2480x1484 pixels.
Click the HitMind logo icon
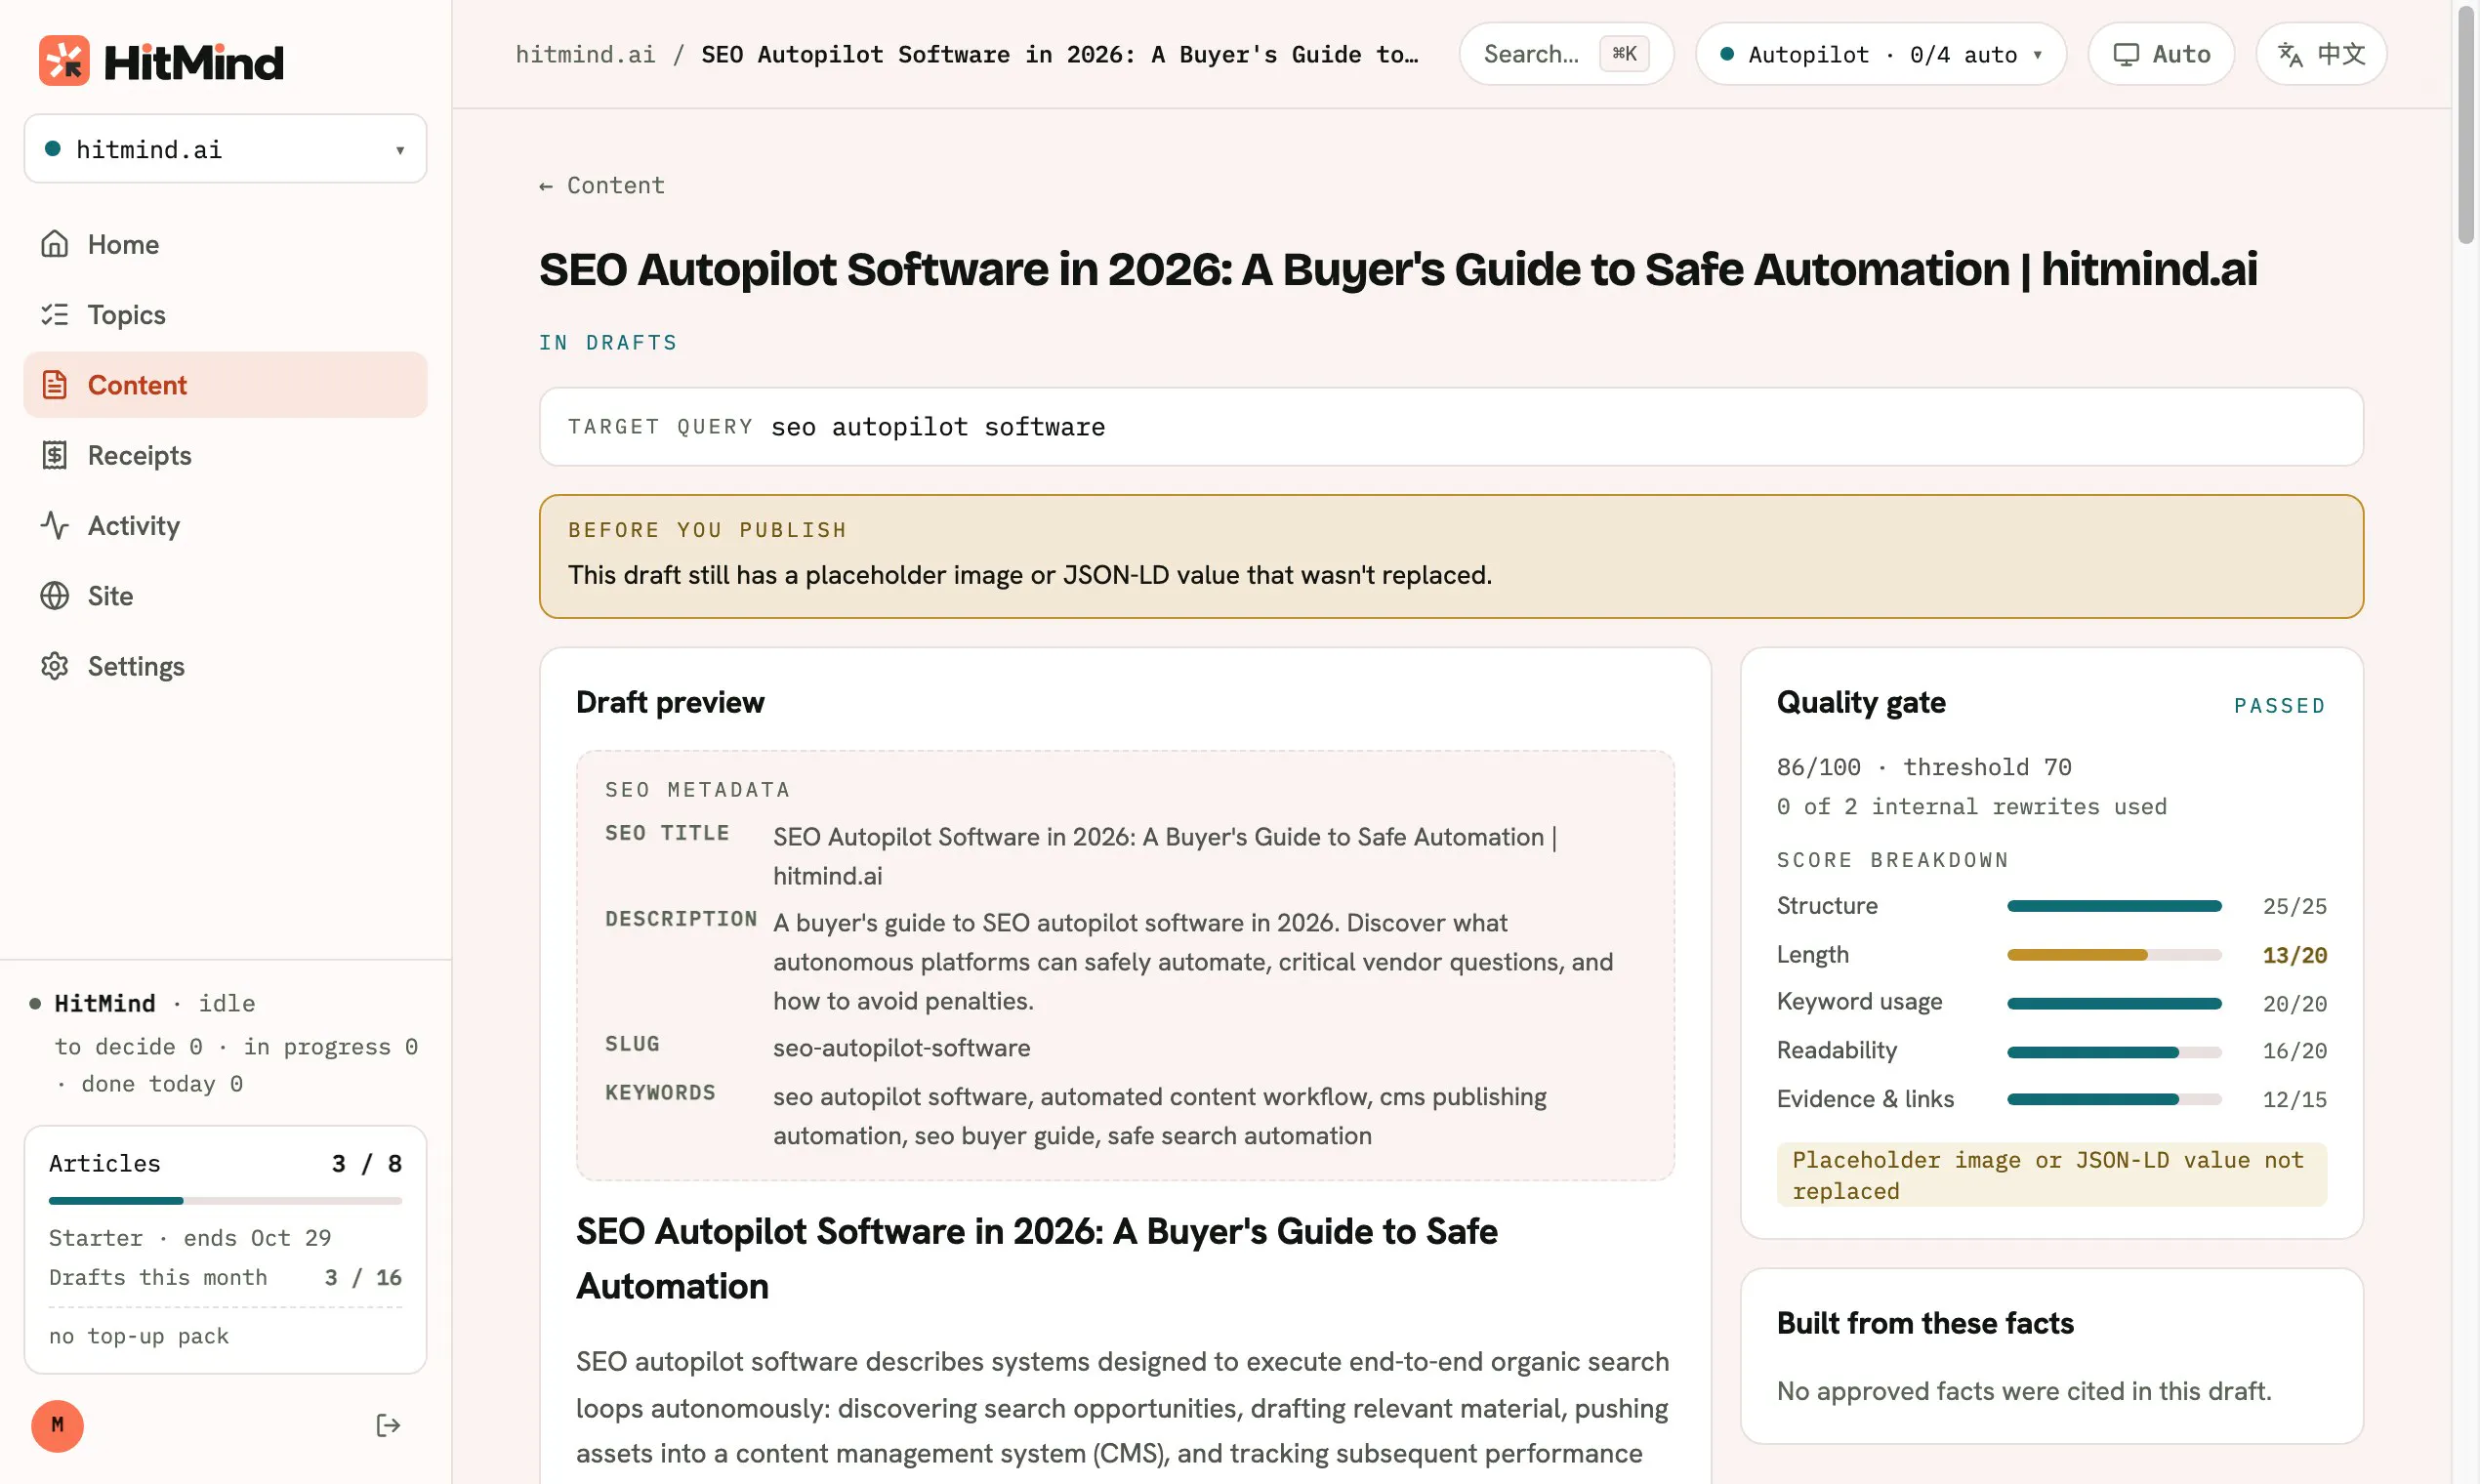point(64,61)
